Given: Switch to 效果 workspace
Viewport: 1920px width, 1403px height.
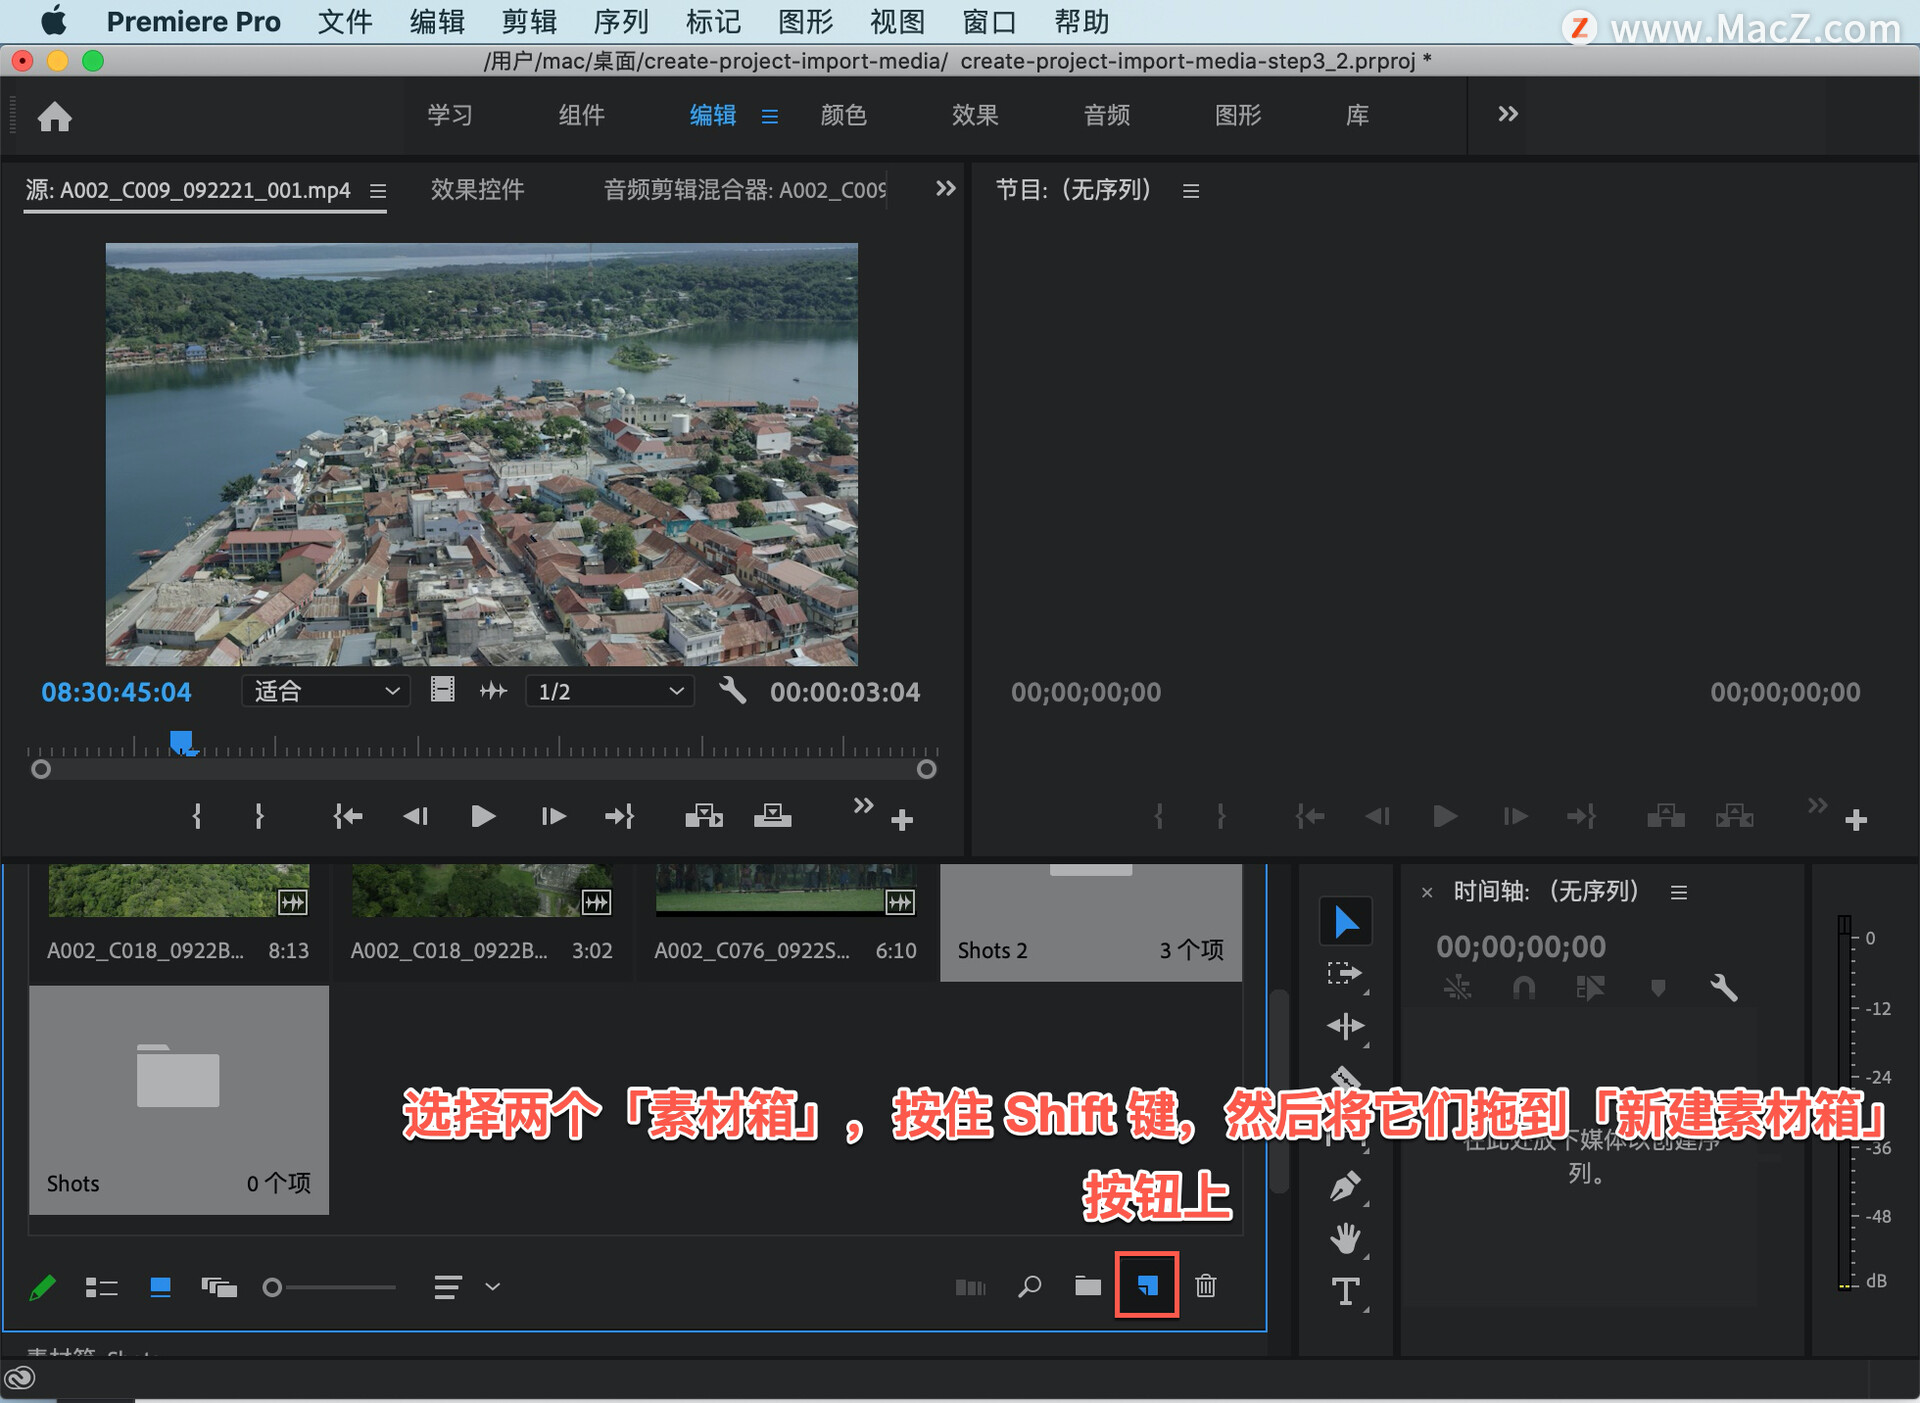Looking at the screenshot, I should pyautogui.click(x=975, y=115).
